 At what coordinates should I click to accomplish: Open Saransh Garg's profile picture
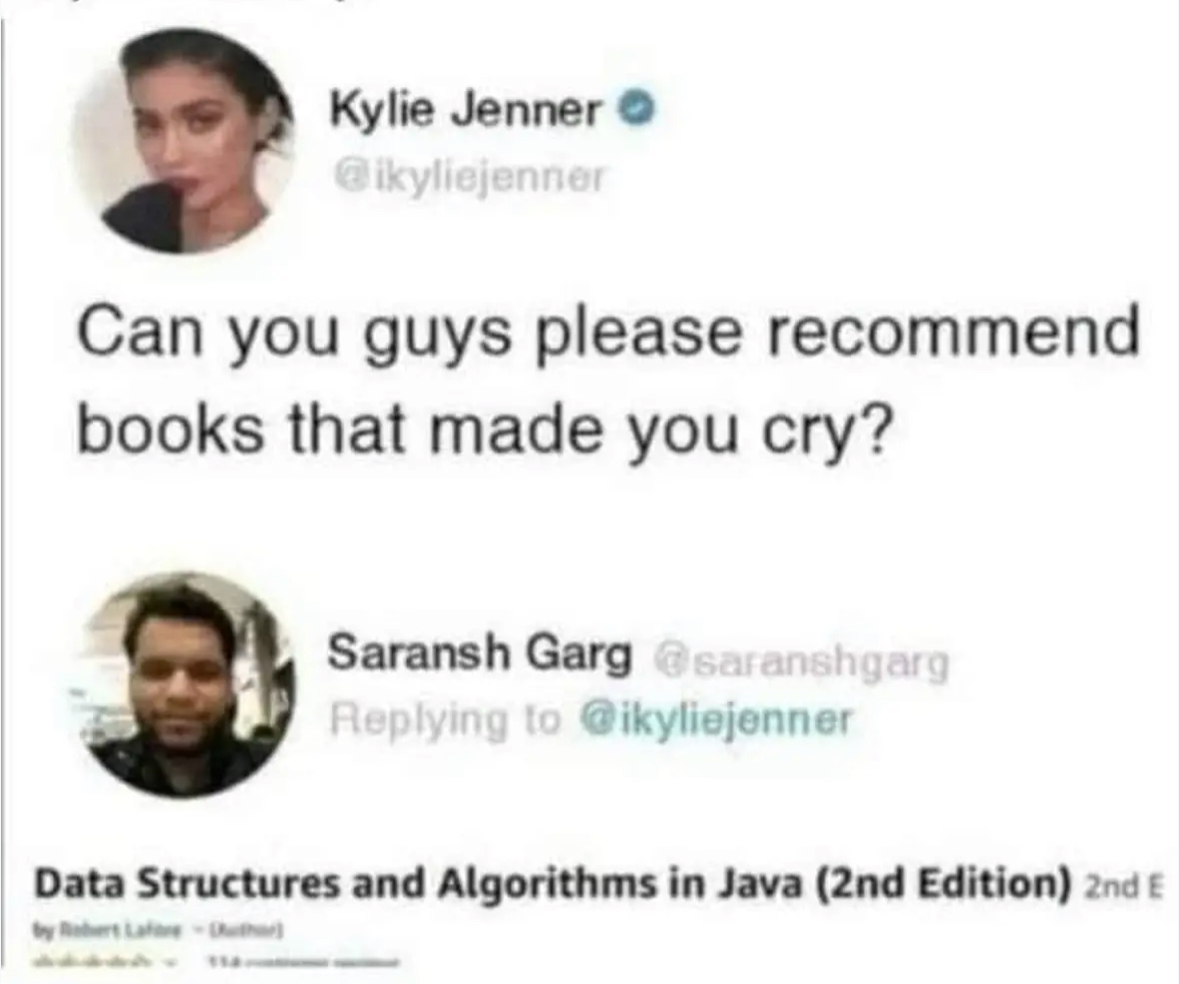pos(188,683)
